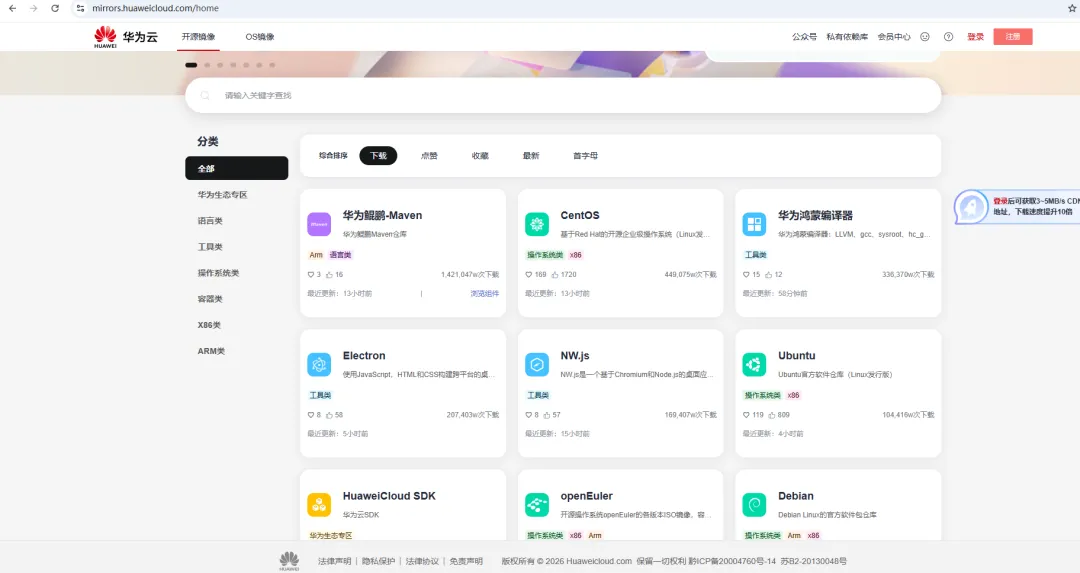Select the 华为生态专区 category
1080x573 pixels.
point(222,195)
